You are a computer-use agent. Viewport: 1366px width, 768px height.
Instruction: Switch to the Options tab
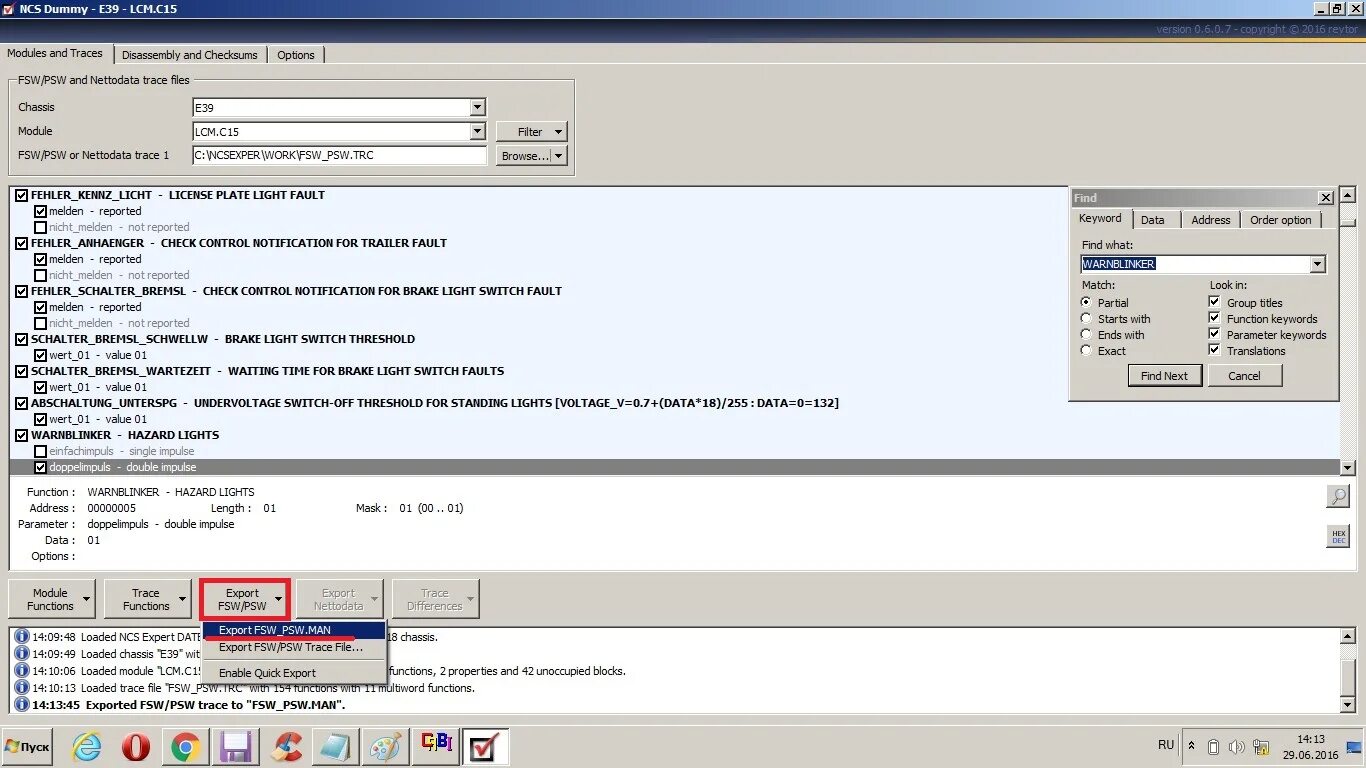(x=296, y=55)
